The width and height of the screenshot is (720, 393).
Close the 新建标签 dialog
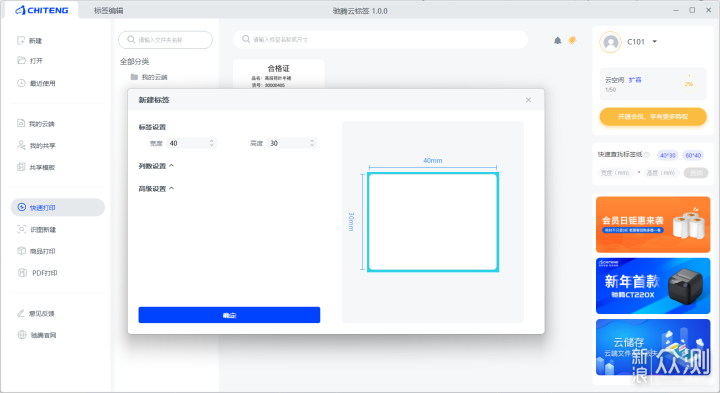point(529,100)
